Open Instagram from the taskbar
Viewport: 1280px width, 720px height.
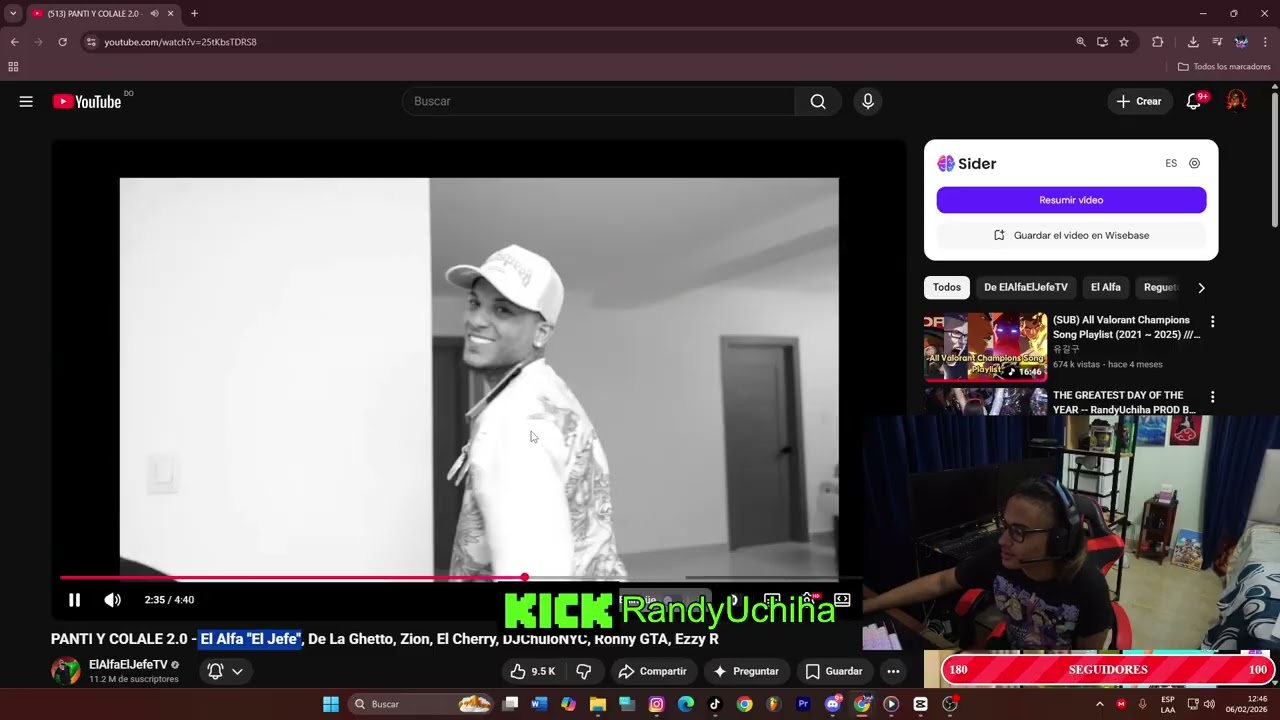pyautogui.click(x=656, y=704)
